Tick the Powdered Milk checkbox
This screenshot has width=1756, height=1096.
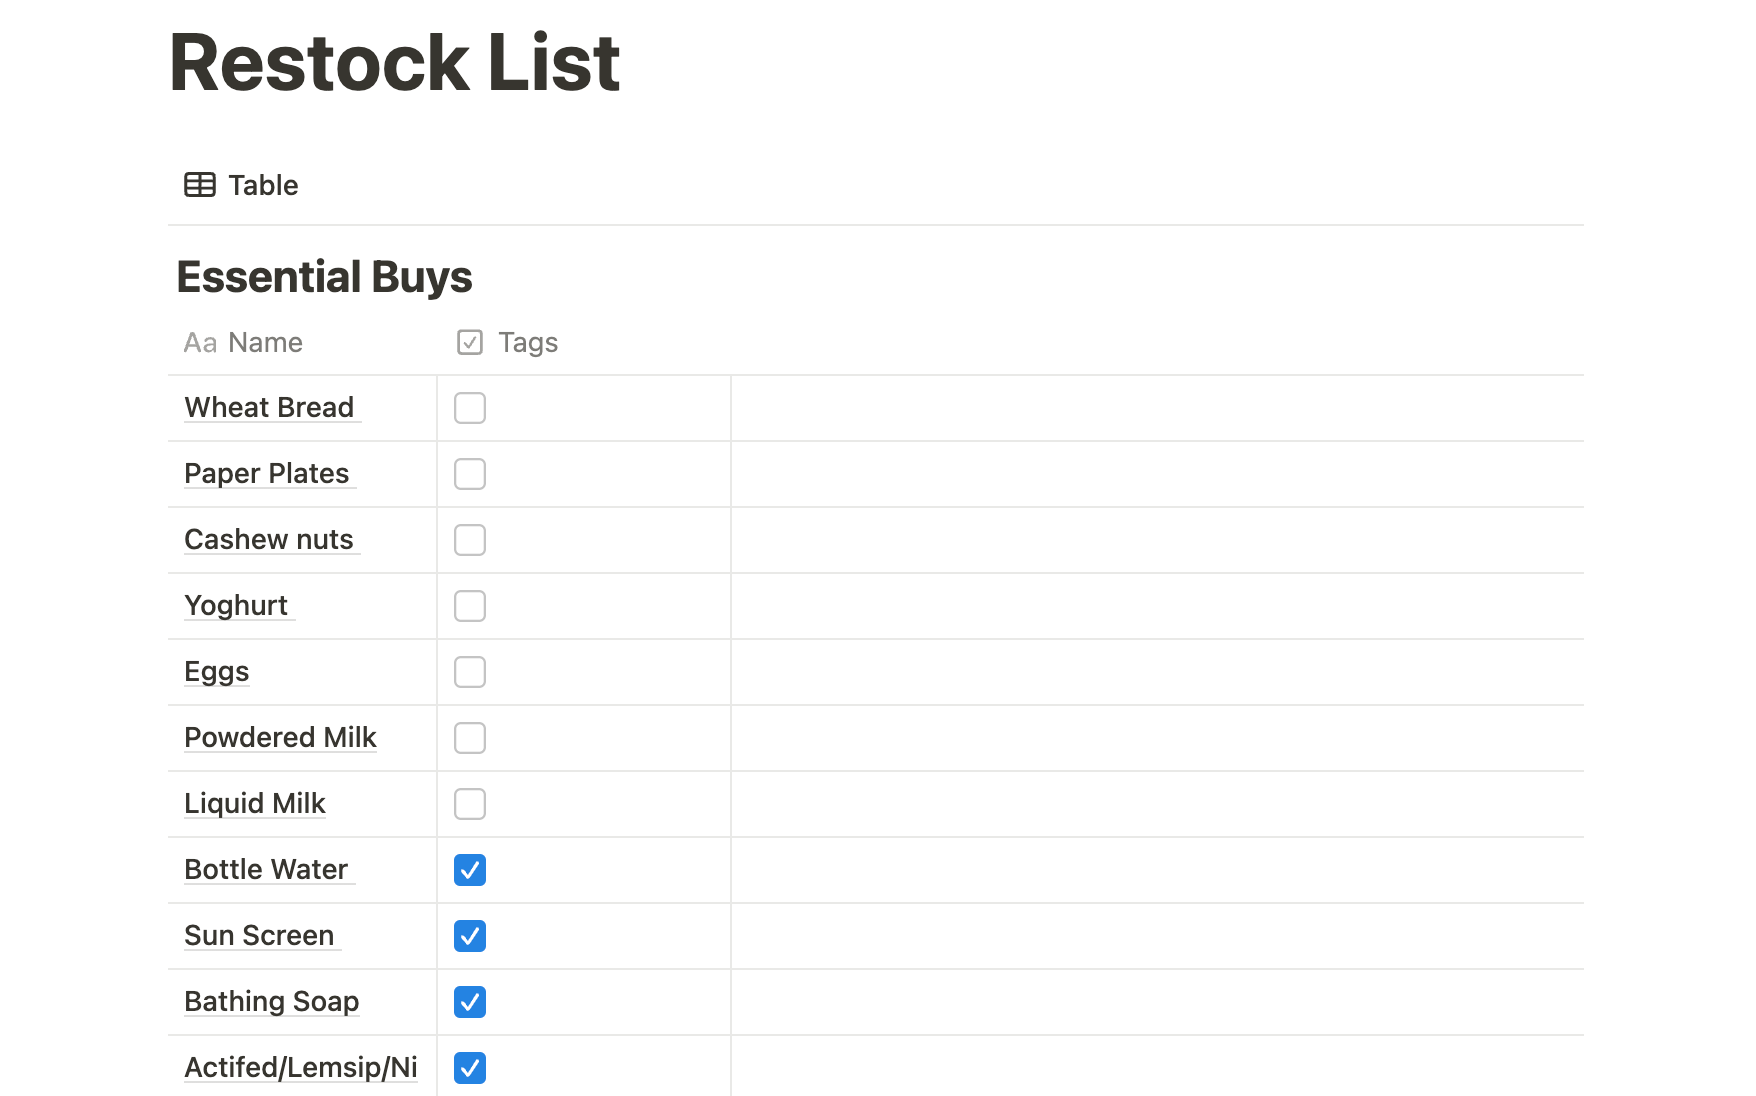tap(470, 738)
